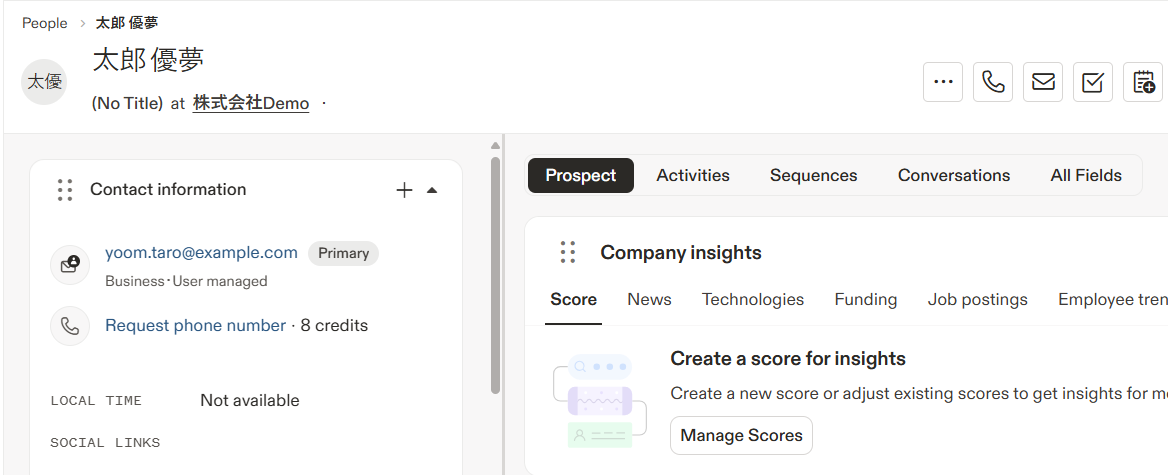Screen dimensions: 1168x475
Task: Click the phone call icon button
Action: coord(993,82)
